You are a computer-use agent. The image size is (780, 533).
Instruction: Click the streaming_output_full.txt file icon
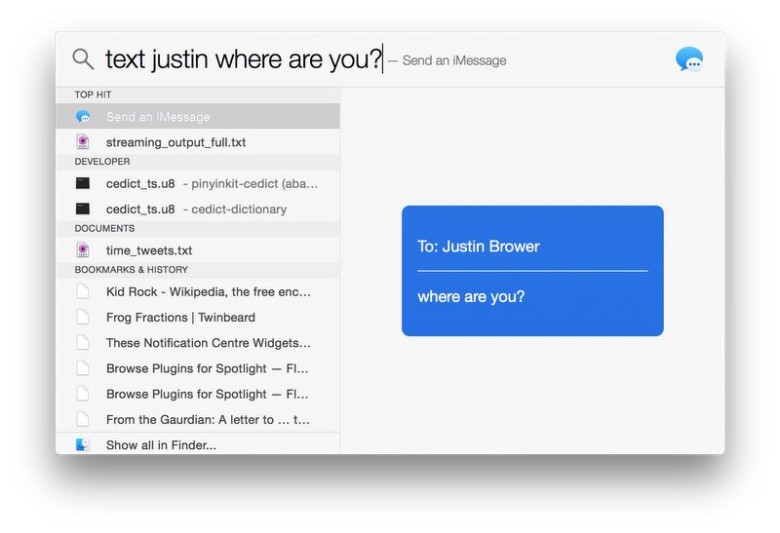(83, 142)
